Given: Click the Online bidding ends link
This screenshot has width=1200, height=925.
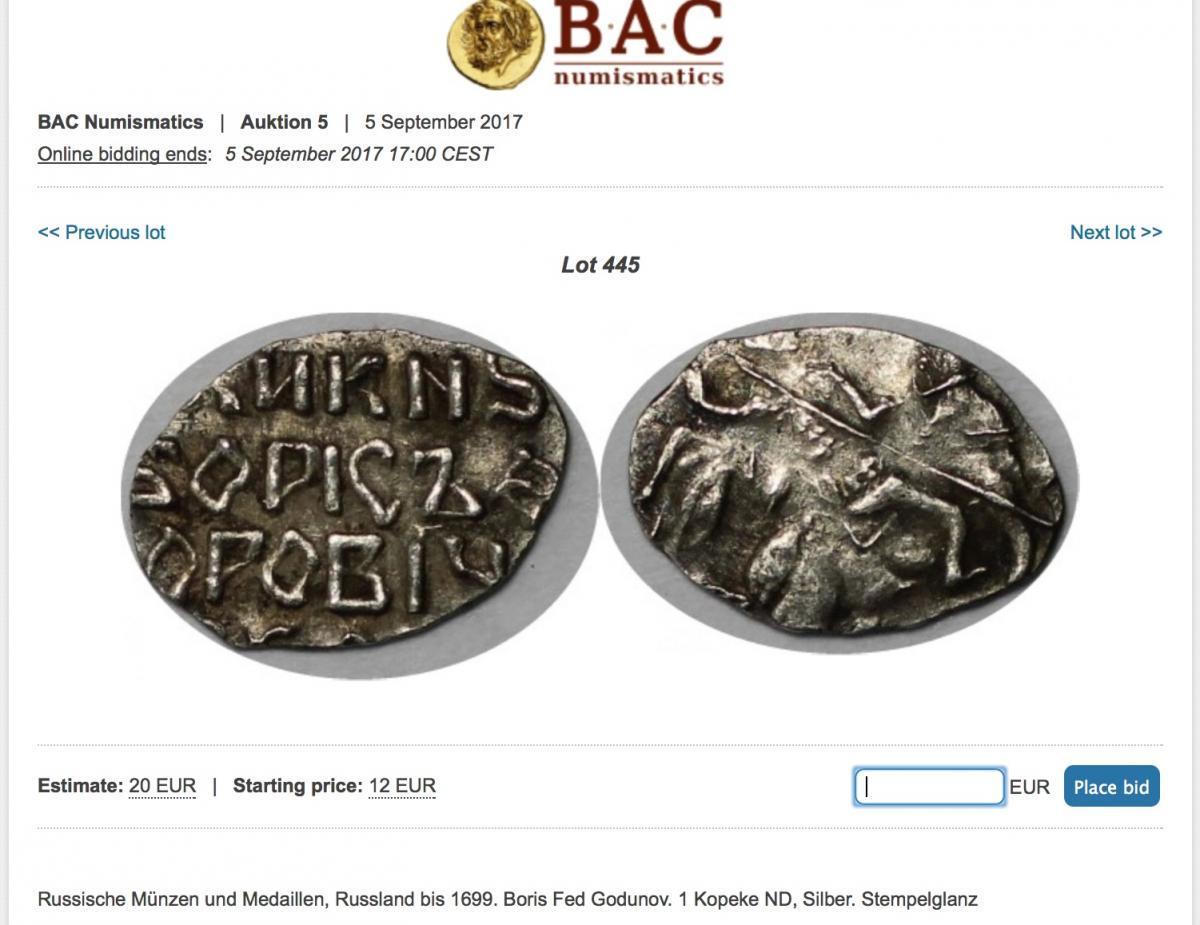Looking at the screenshot, I should tap(124, 154).
